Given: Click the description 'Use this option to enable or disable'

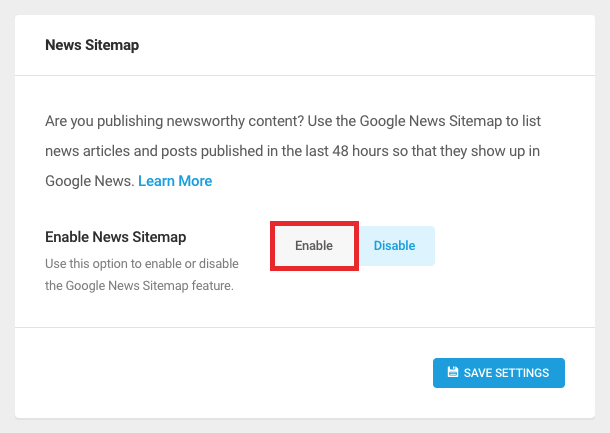Looking at the screenshot, I should (x=142, y=263).
